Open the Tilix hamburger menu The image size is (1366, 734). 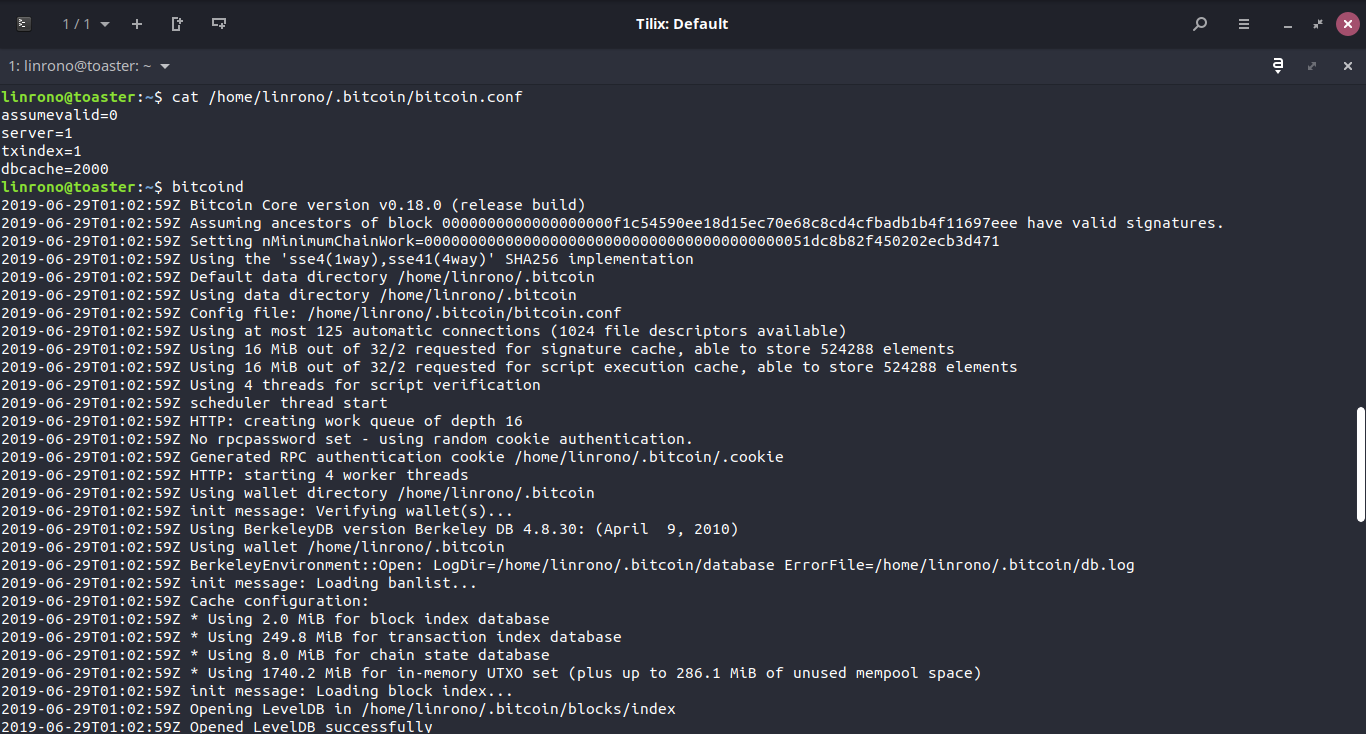[1243, 23]
